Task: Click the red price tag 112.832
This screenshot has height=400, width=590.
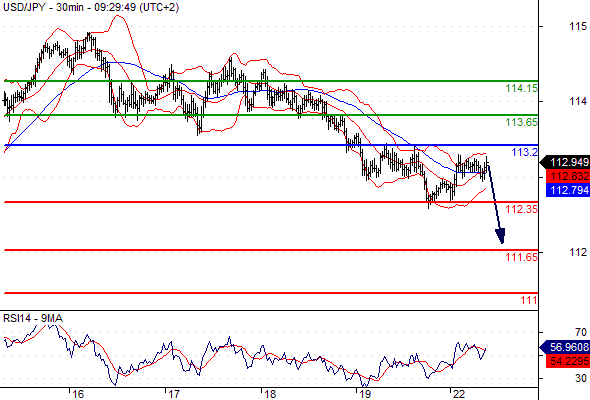Action: click(x=568, y=176)
